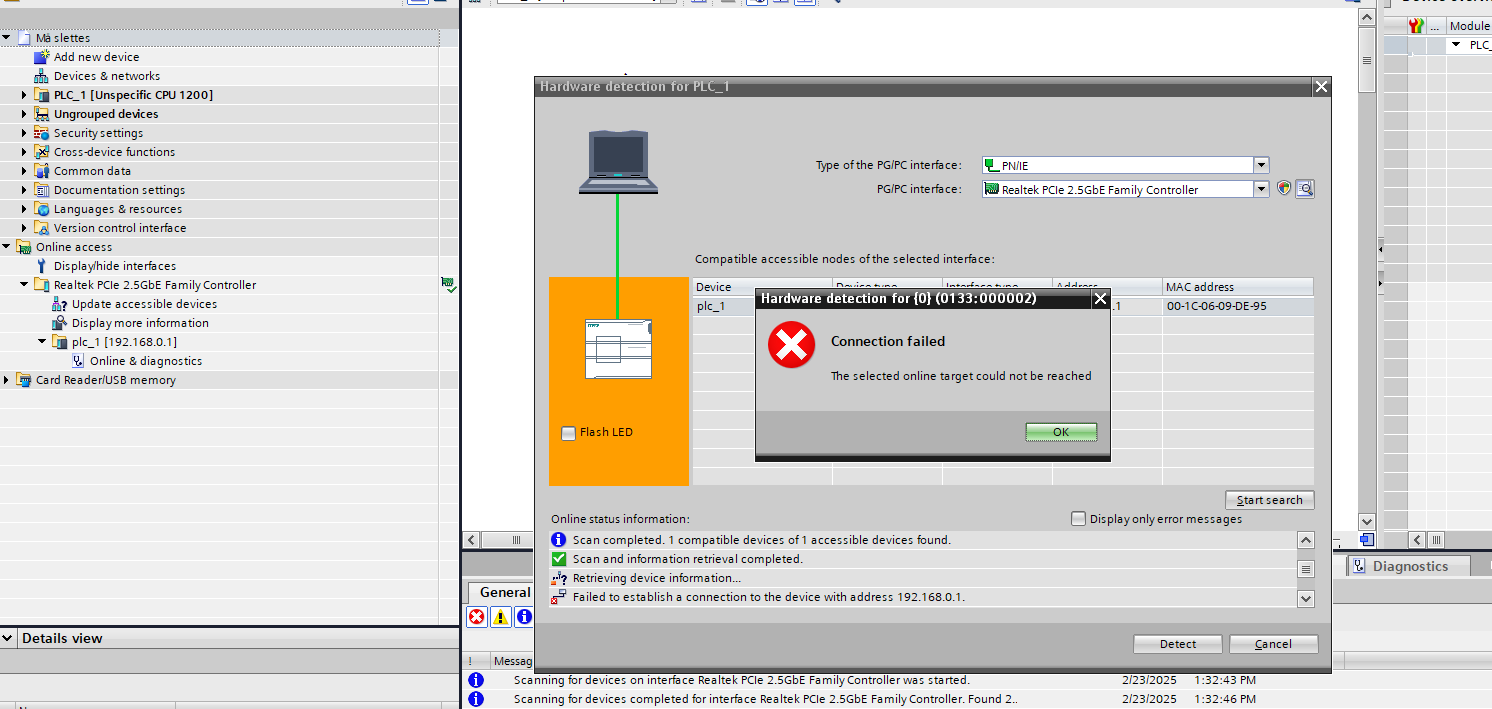
Task: Collapse the Må slettes project node
Action: coord(6,38)
